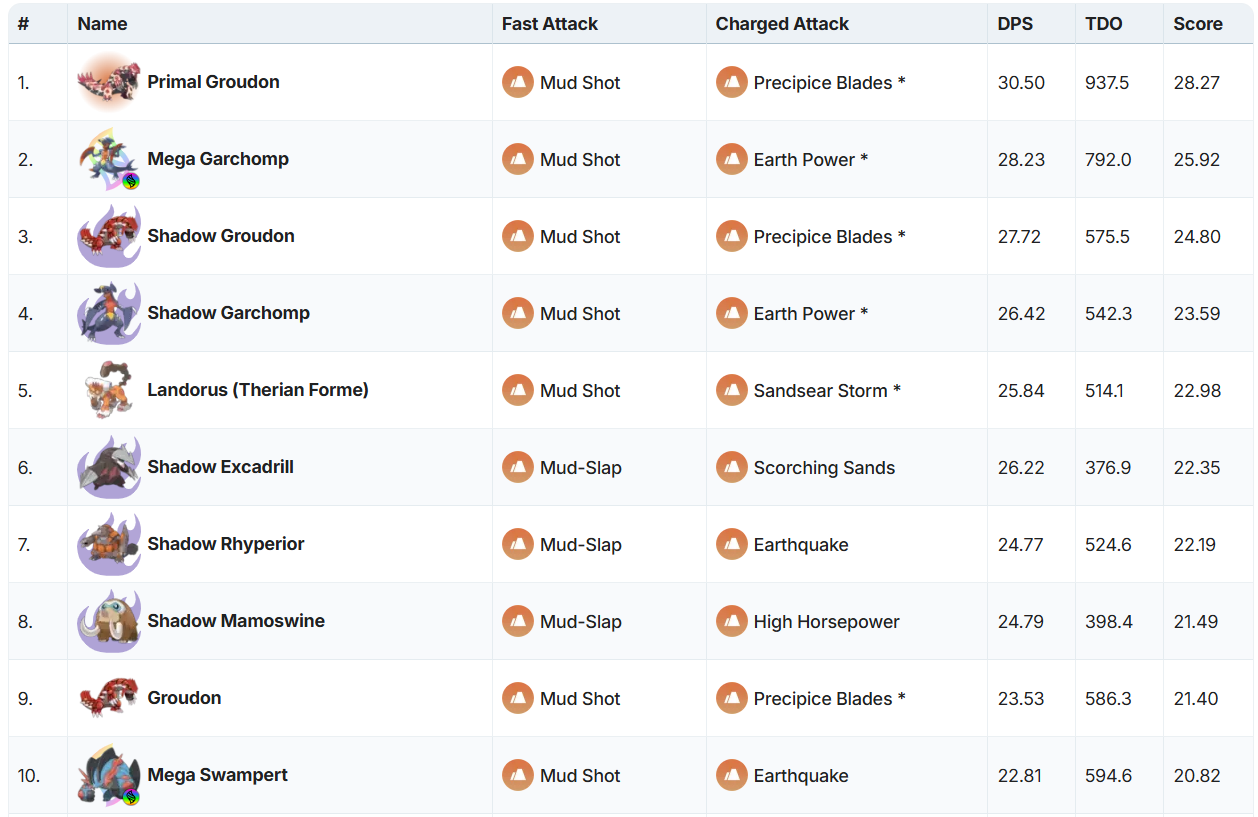Click the Mega Garchomp sprite icon
1258x817 pixels.
click(108, 159)
